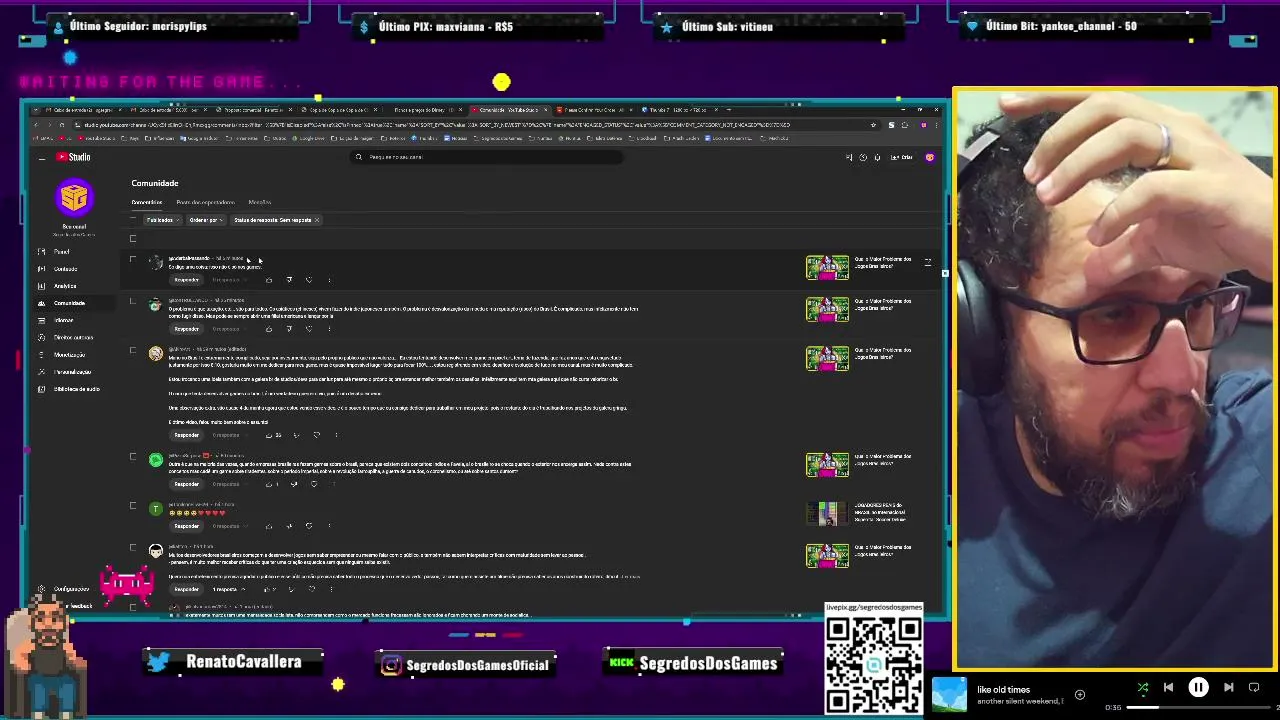Image resolution: width=1280 pixels, height=720 pixels.
Task: Dislike the first comment
Action: click(x=289, y=280)
